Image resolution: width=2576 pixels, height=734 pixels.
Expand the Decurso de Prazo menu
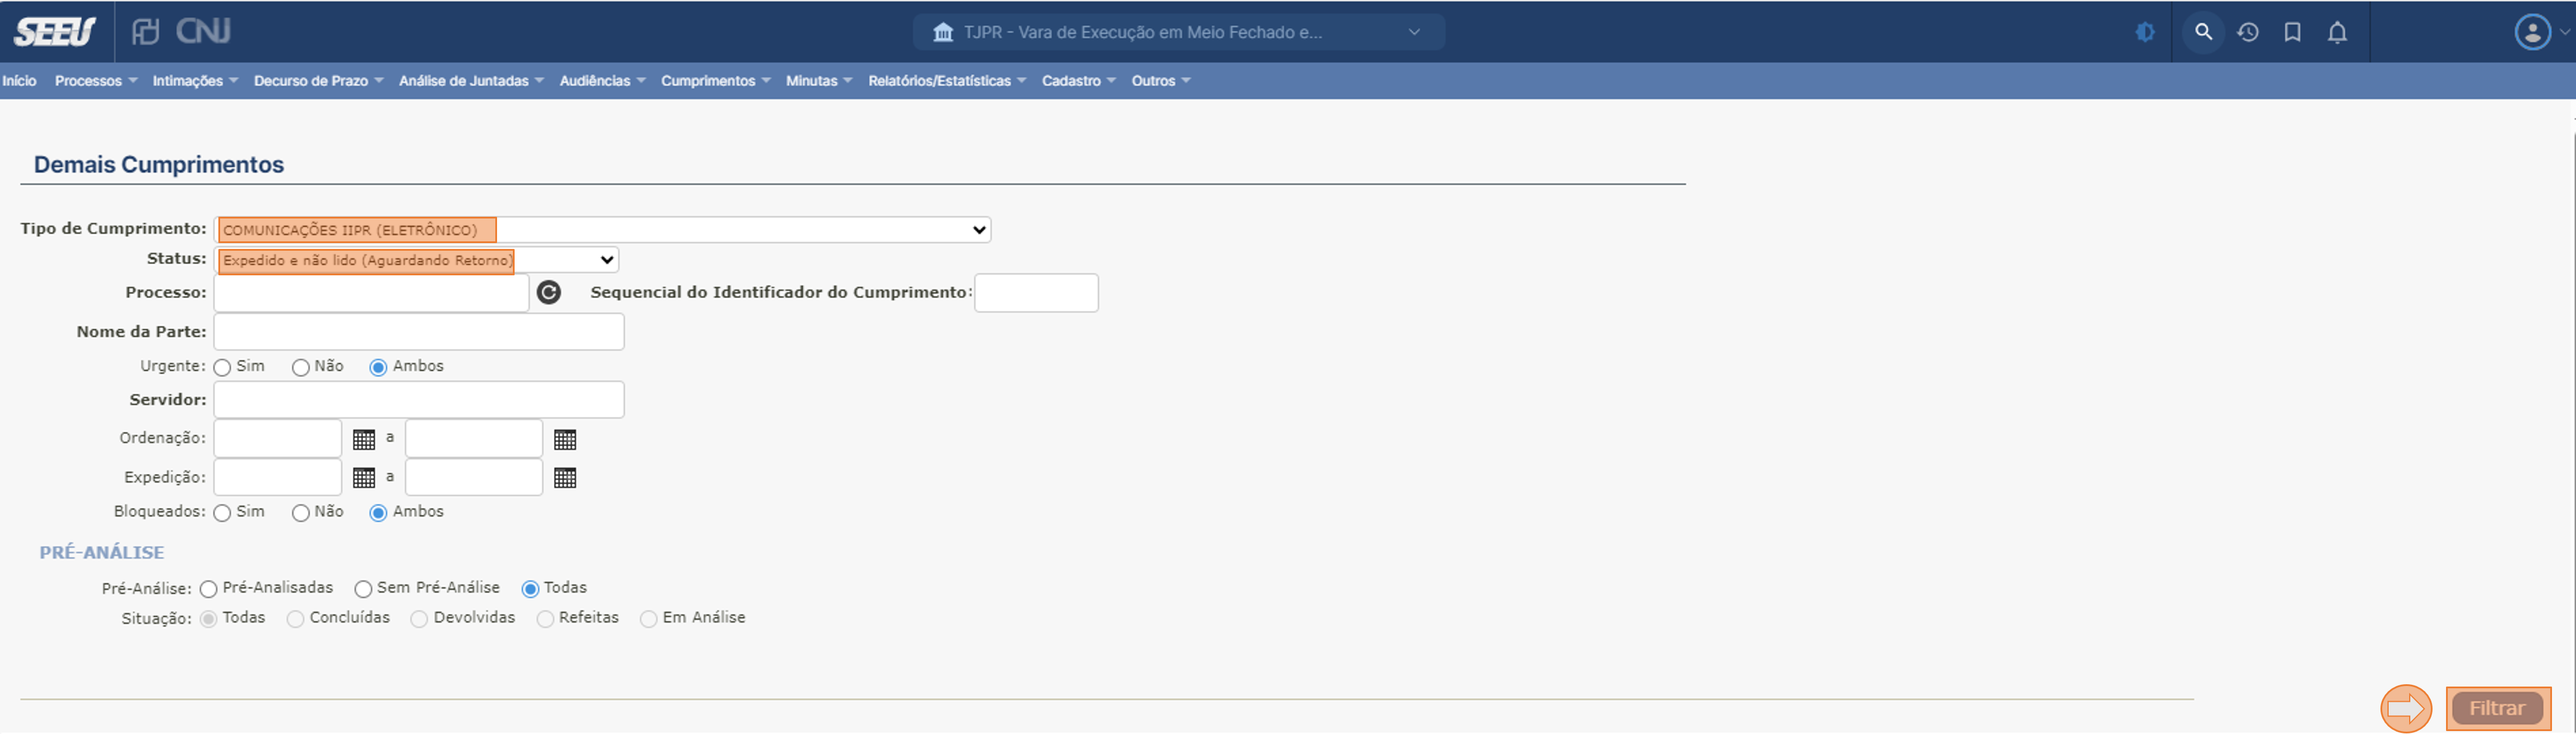(x=318, y=81)
